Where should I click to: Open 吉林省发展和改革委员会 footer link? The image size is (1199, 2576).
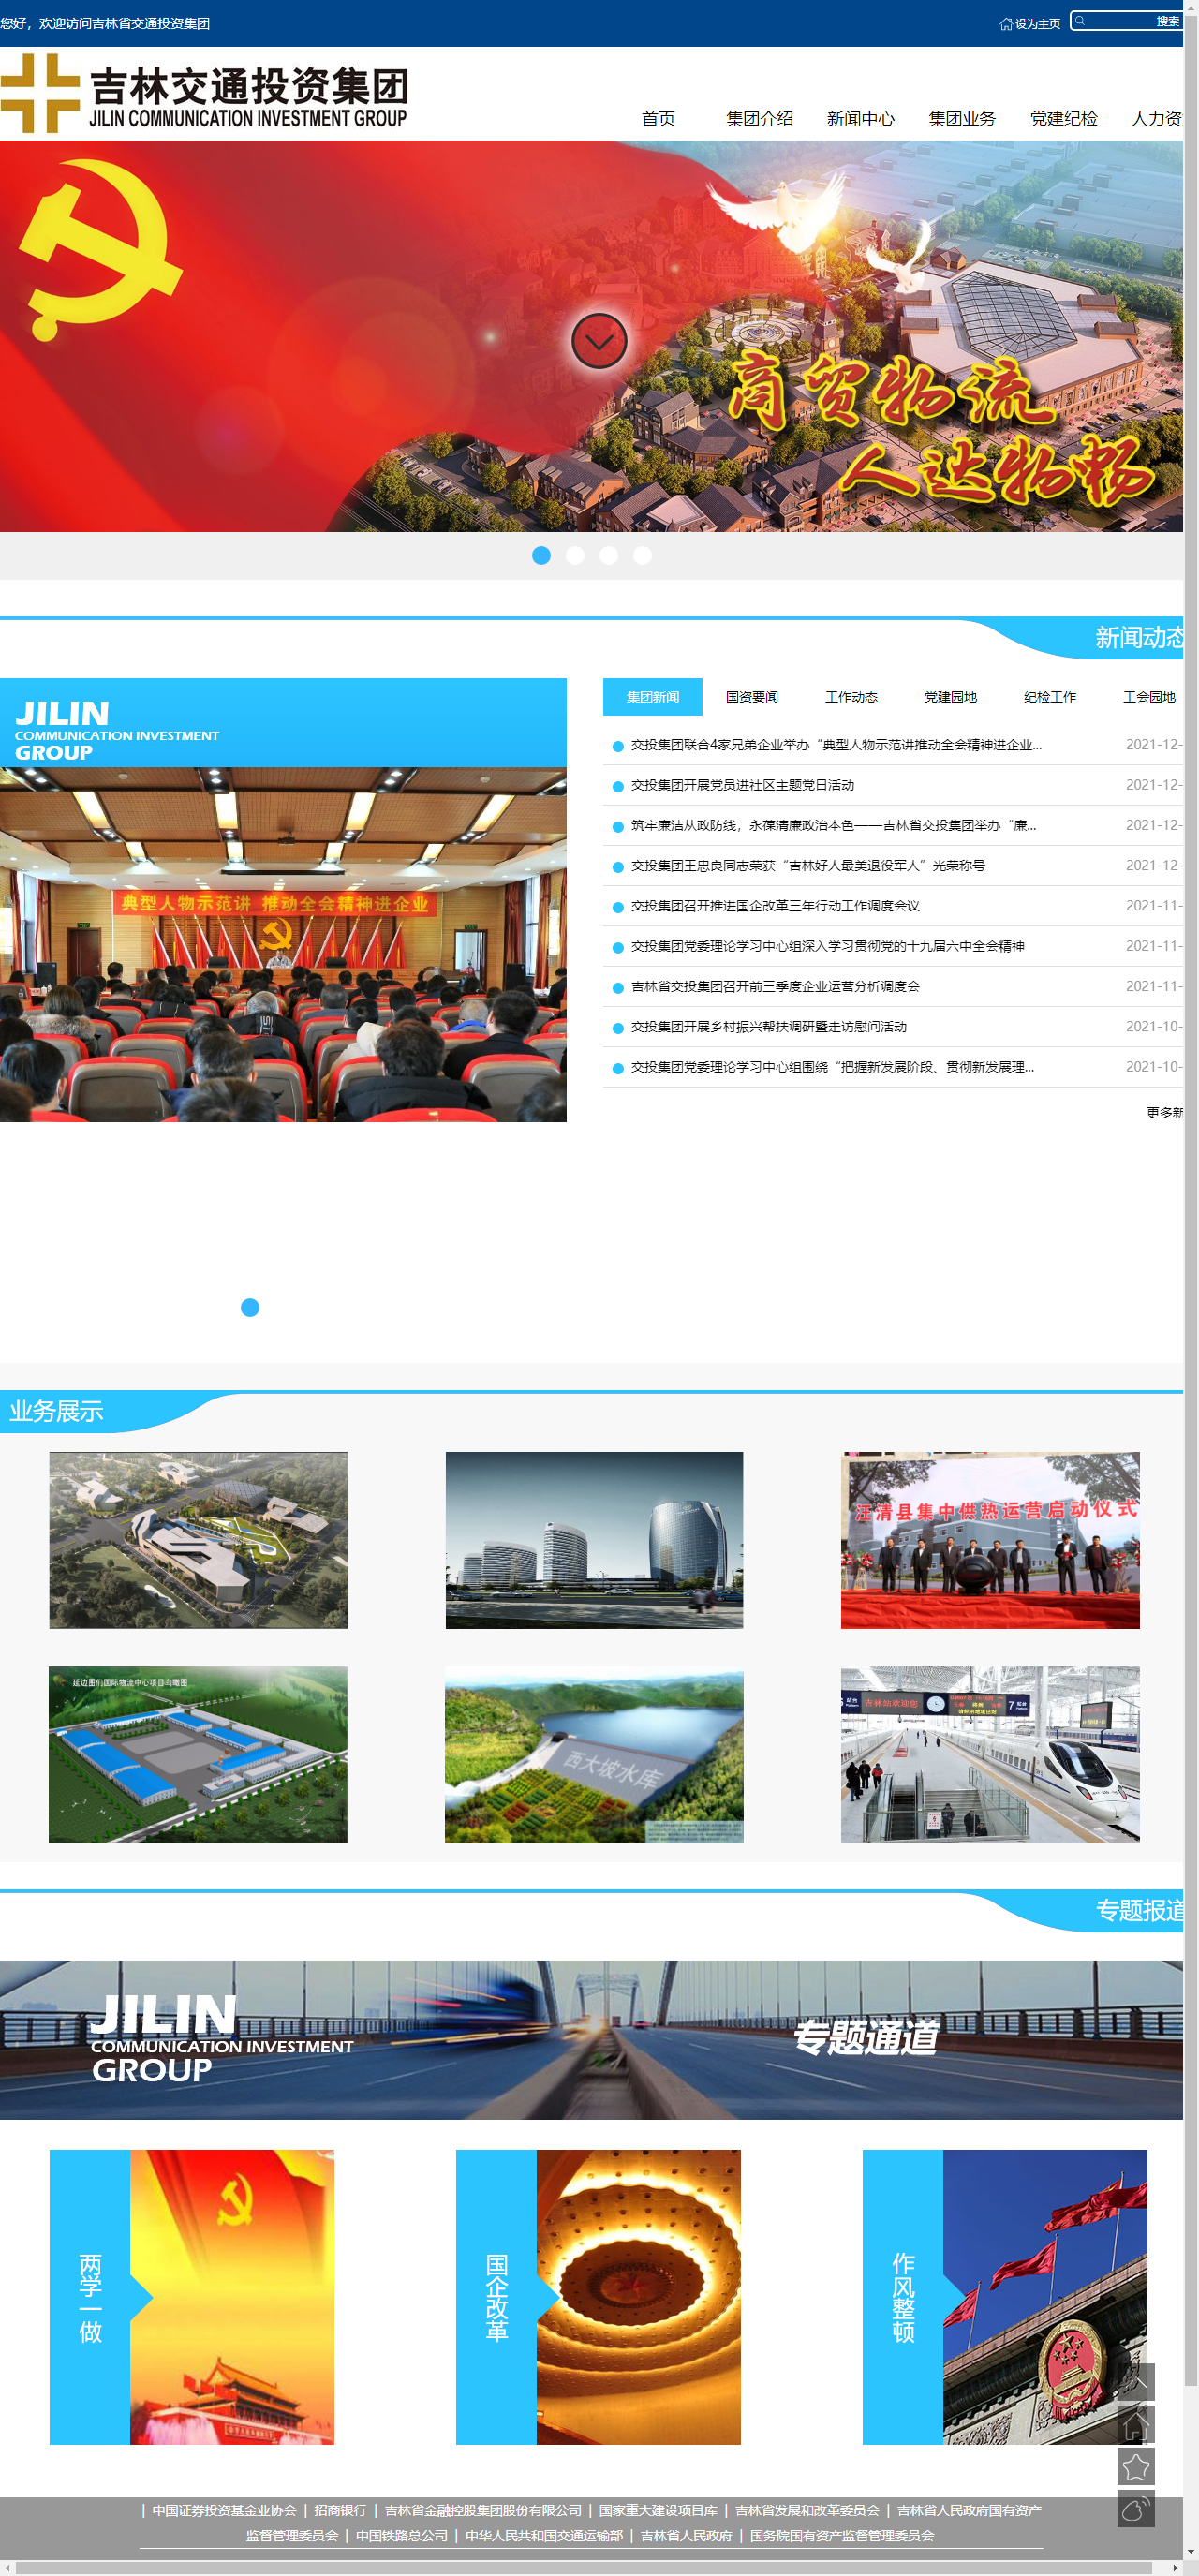pyautogui.click(x=807, y=2510)
